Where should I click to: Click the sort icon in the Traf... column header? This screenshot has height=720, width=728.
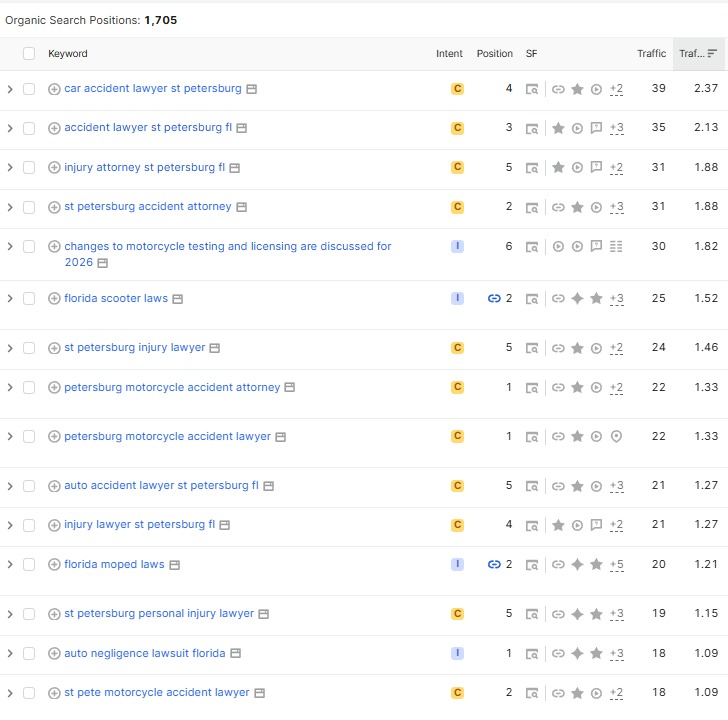click(x=712, y=54)
